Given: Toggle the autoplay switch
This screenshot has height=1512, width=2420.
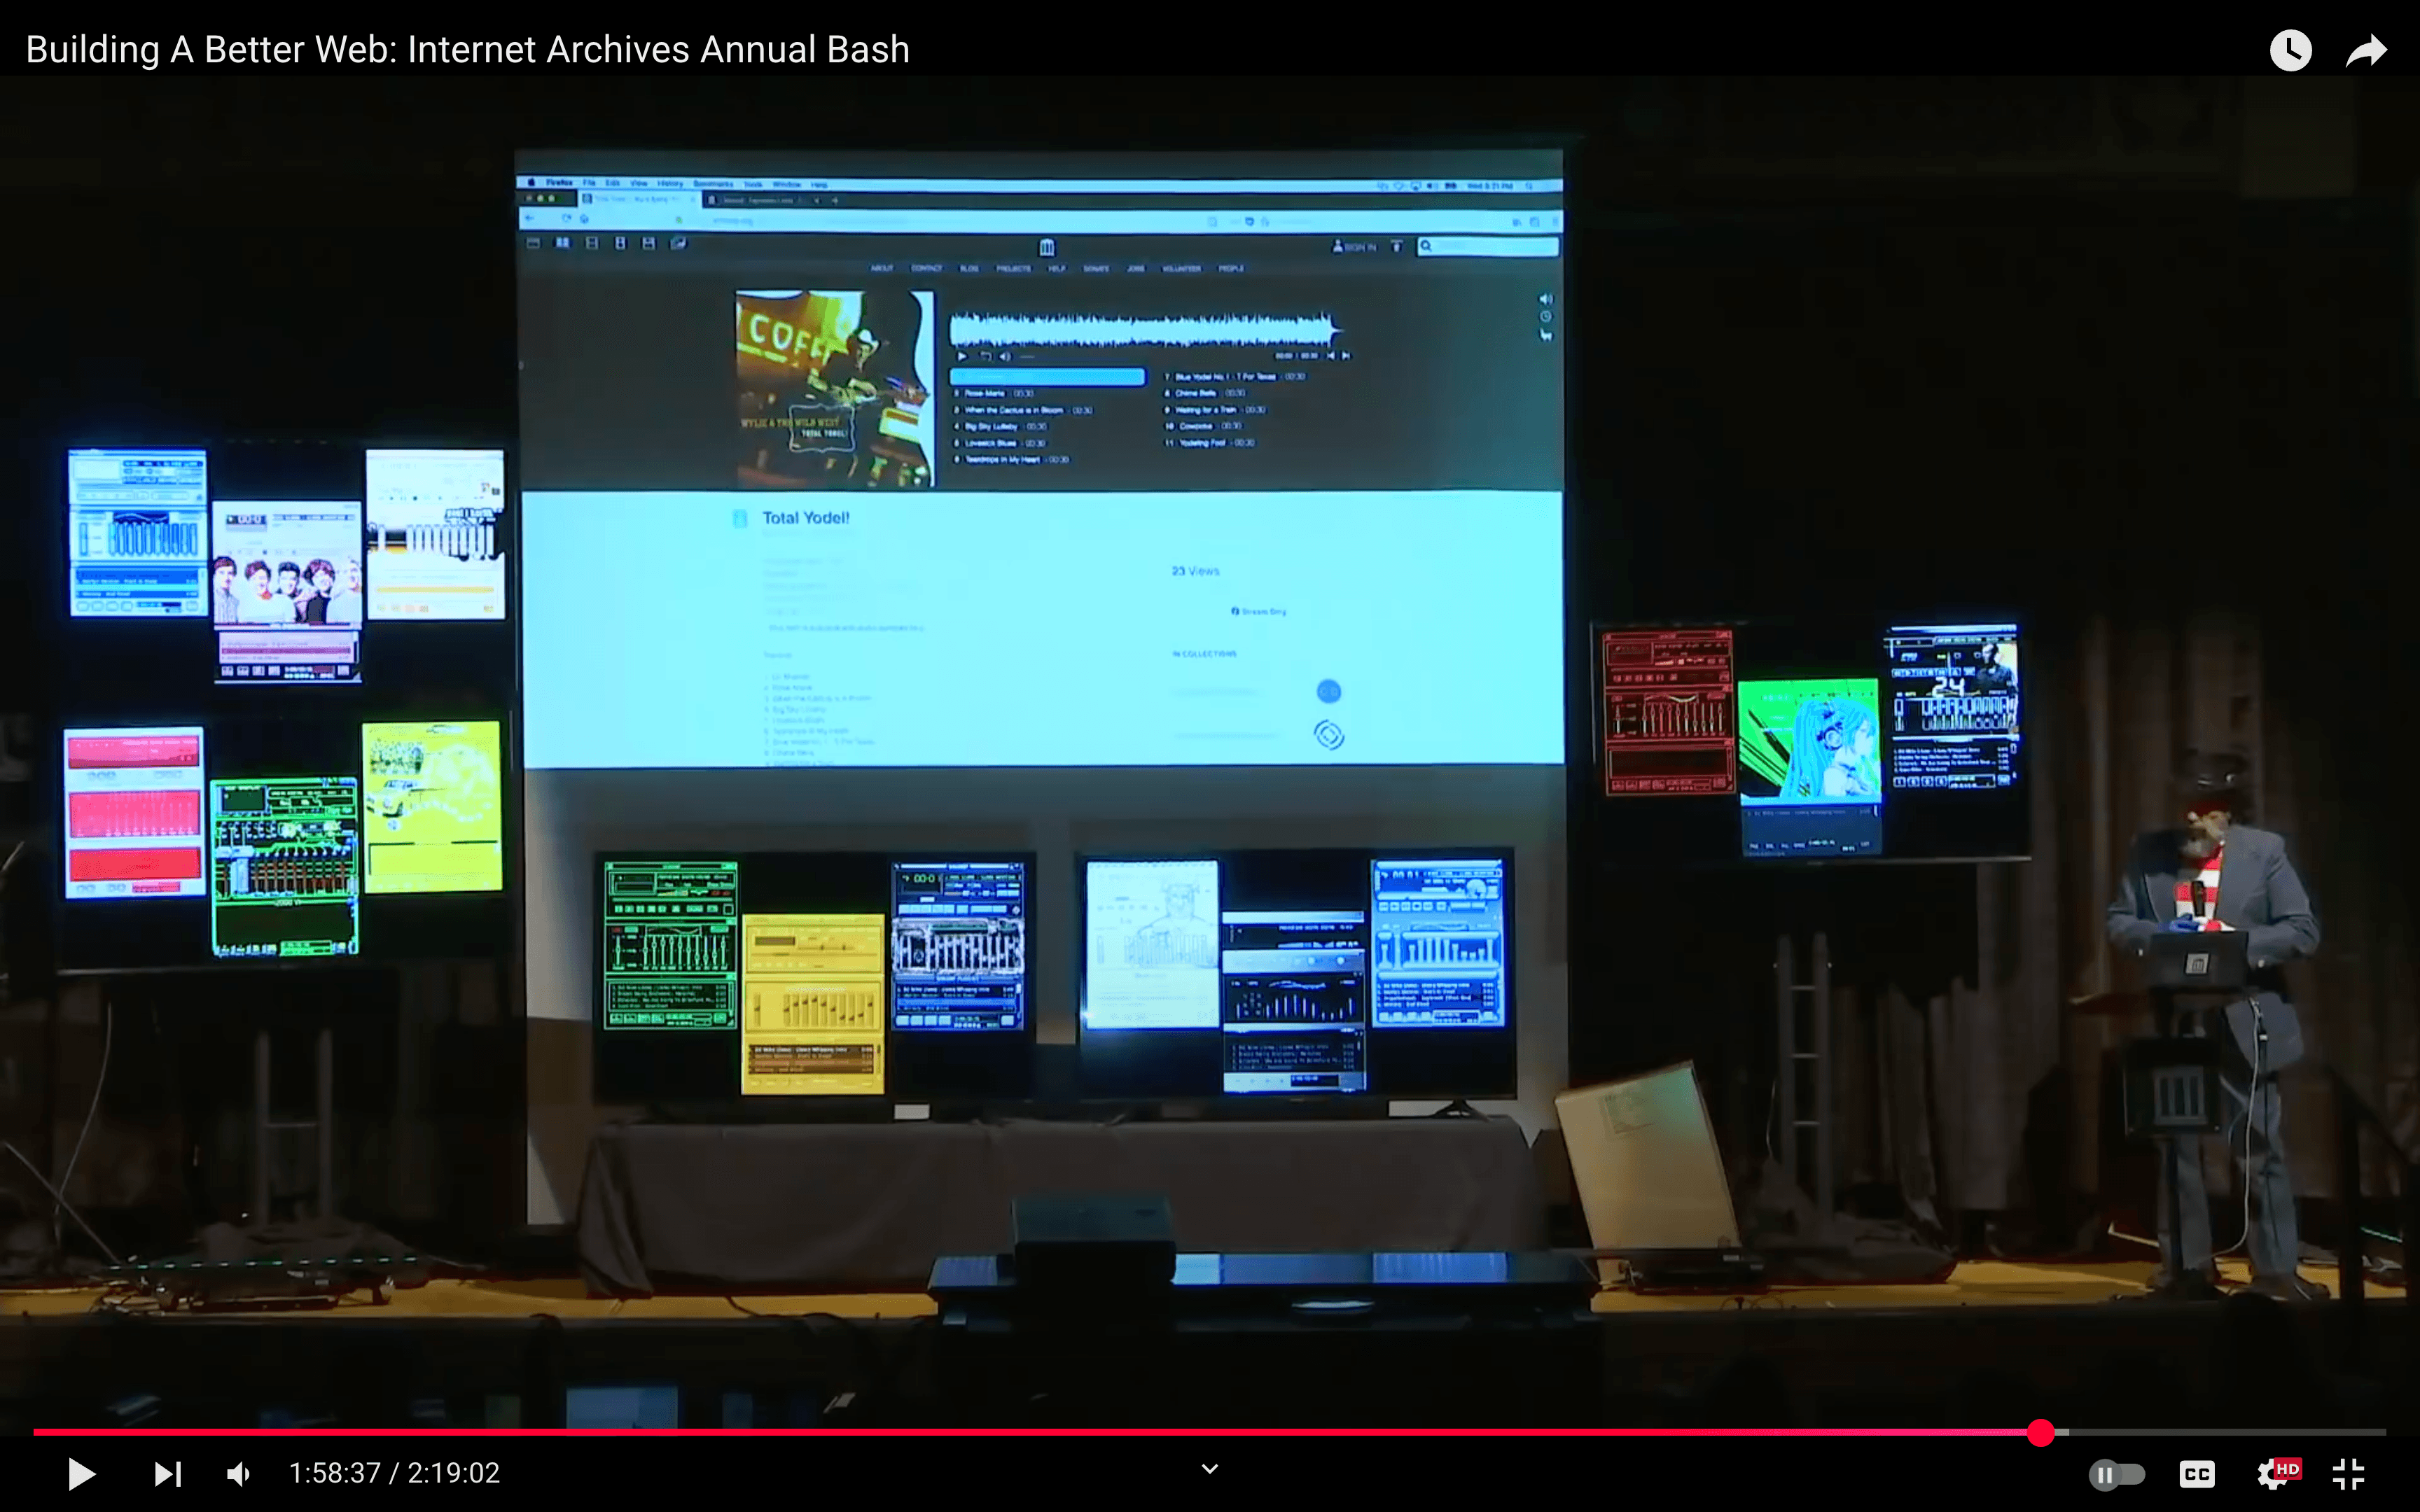Looking at the screenshot, I should point(2116,1474).
